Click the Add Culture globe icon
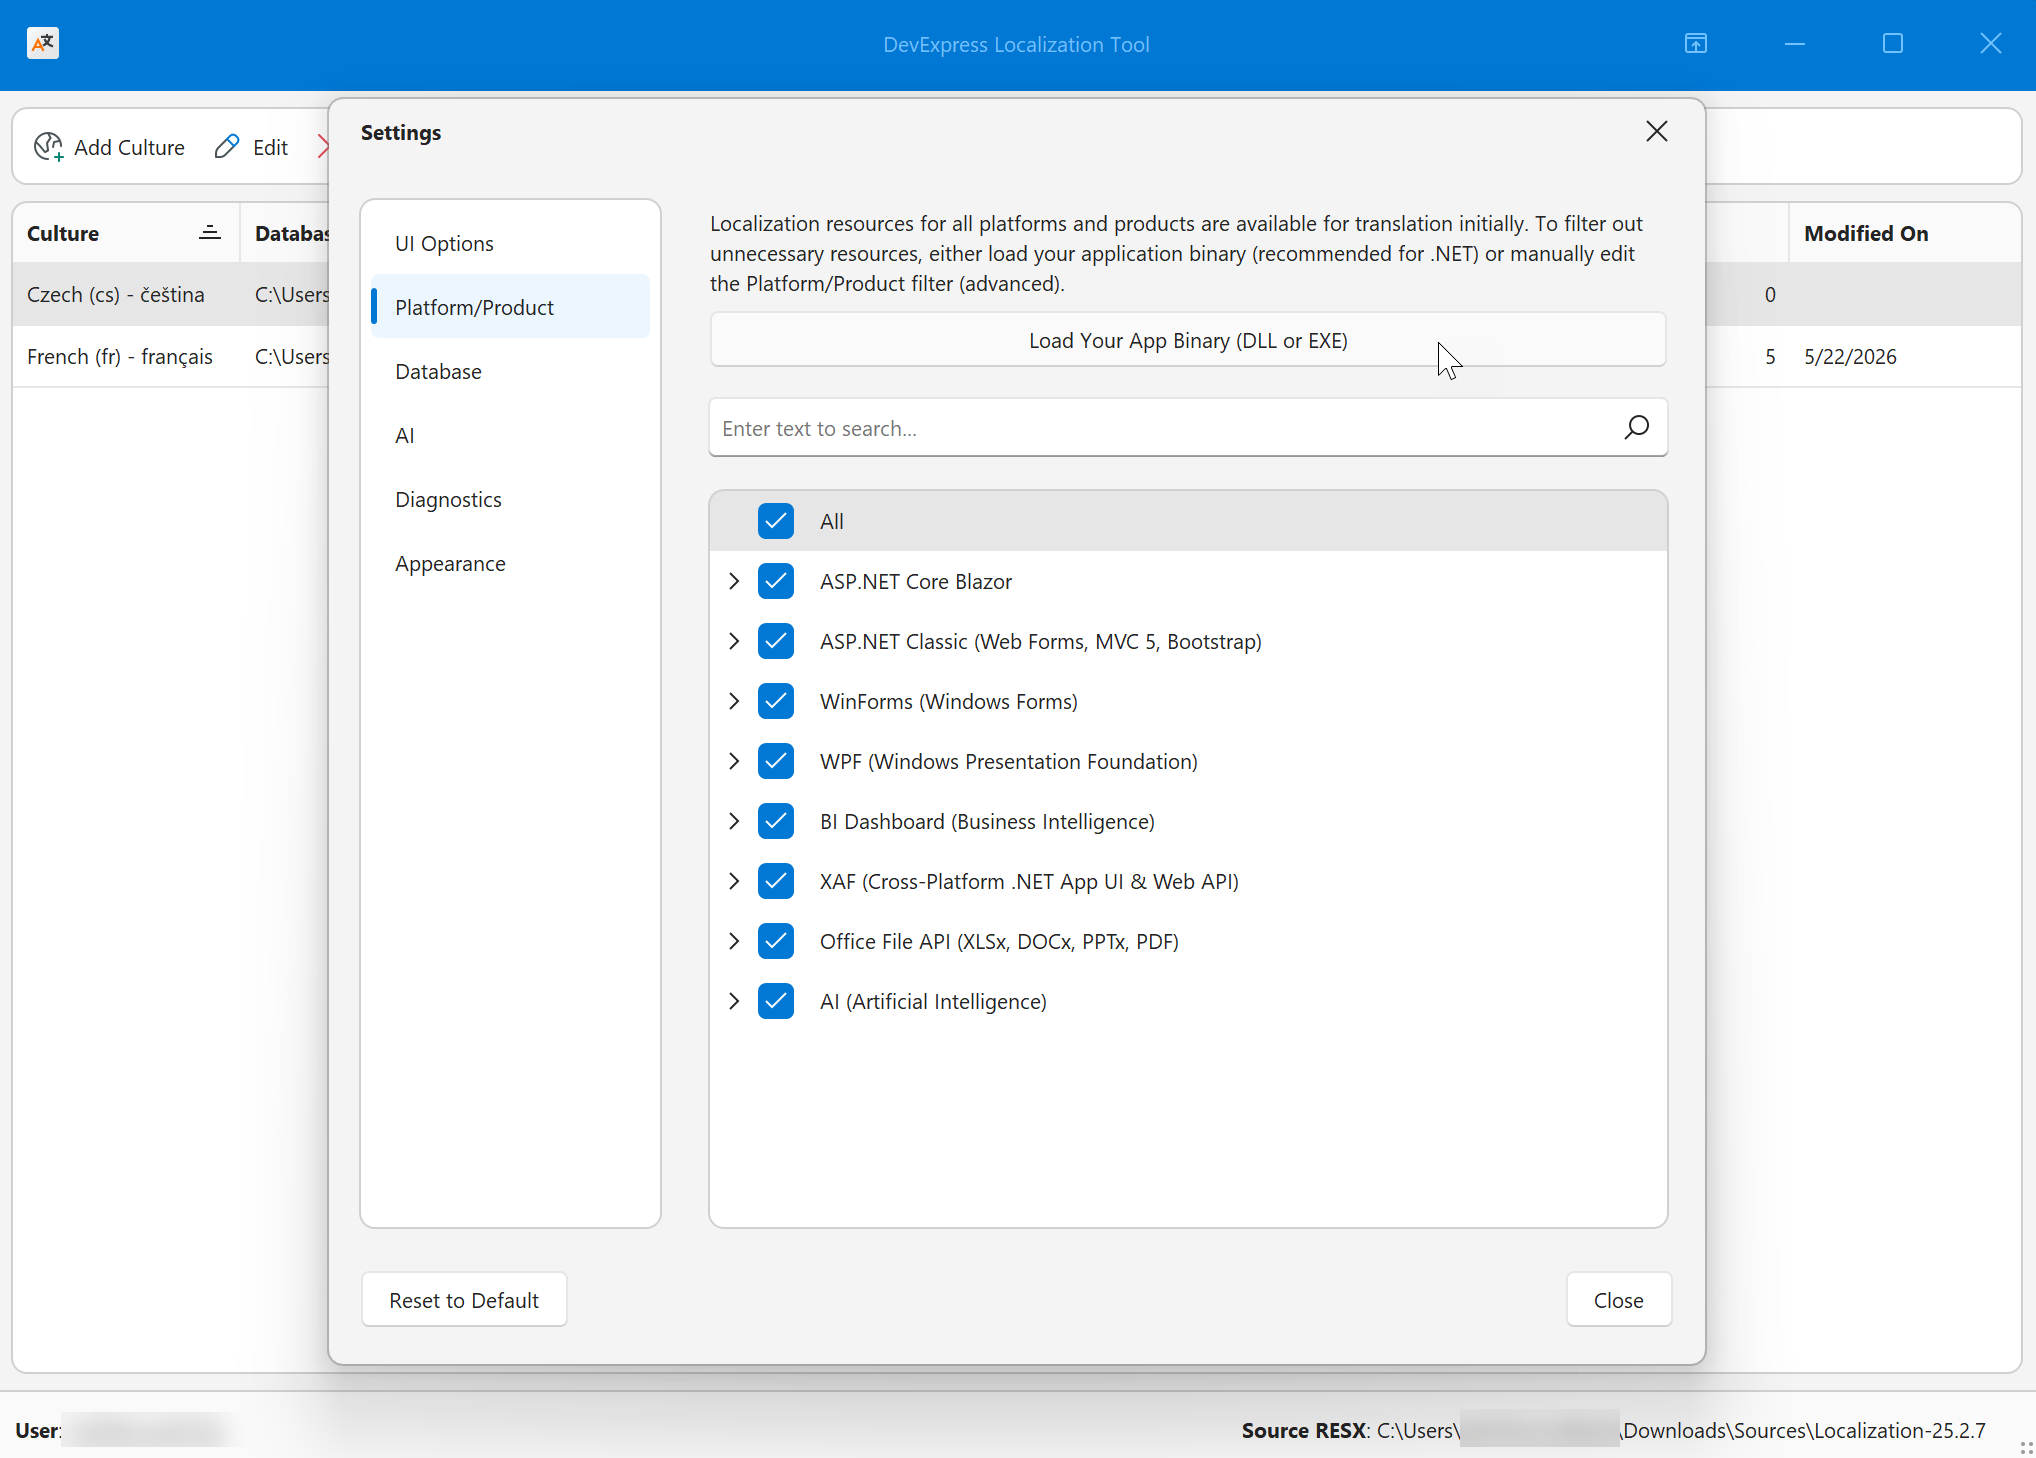This screenshot has height=1458, width=2036. click(48, 147)
